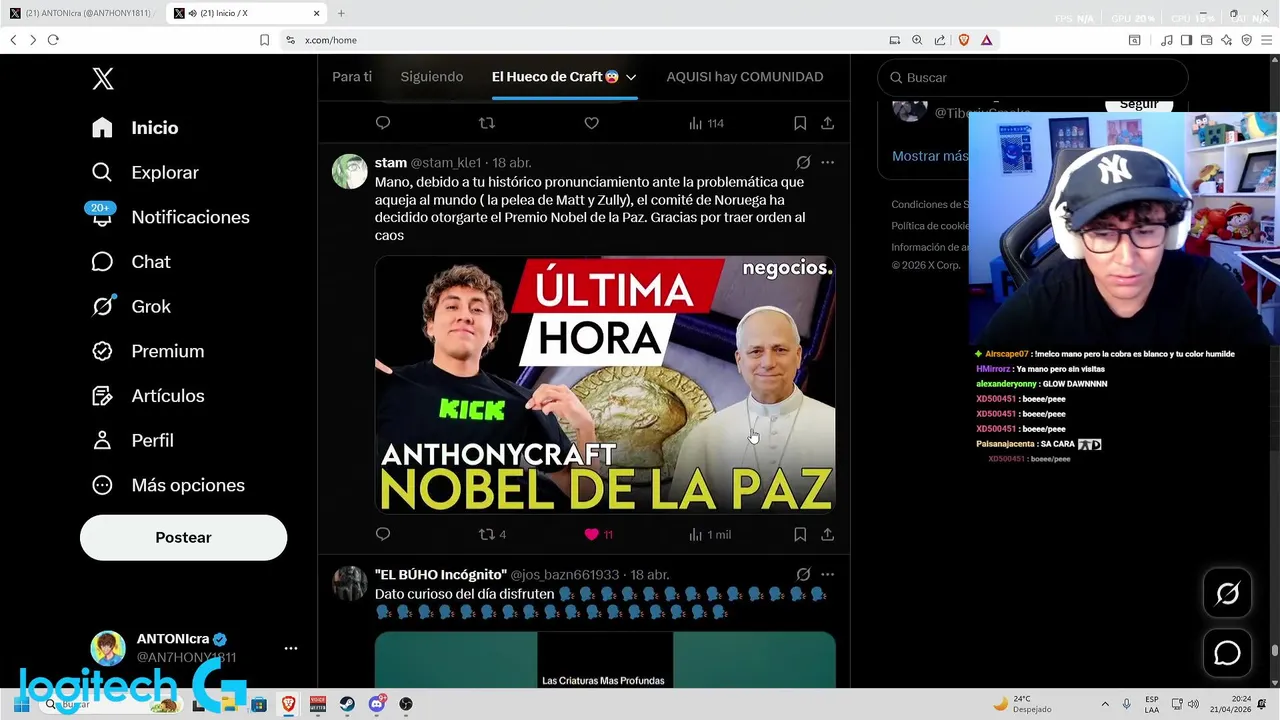The width and height of the screenshot is (1280, 720).
Task: Open stam username link
Action: coord(390,163)
